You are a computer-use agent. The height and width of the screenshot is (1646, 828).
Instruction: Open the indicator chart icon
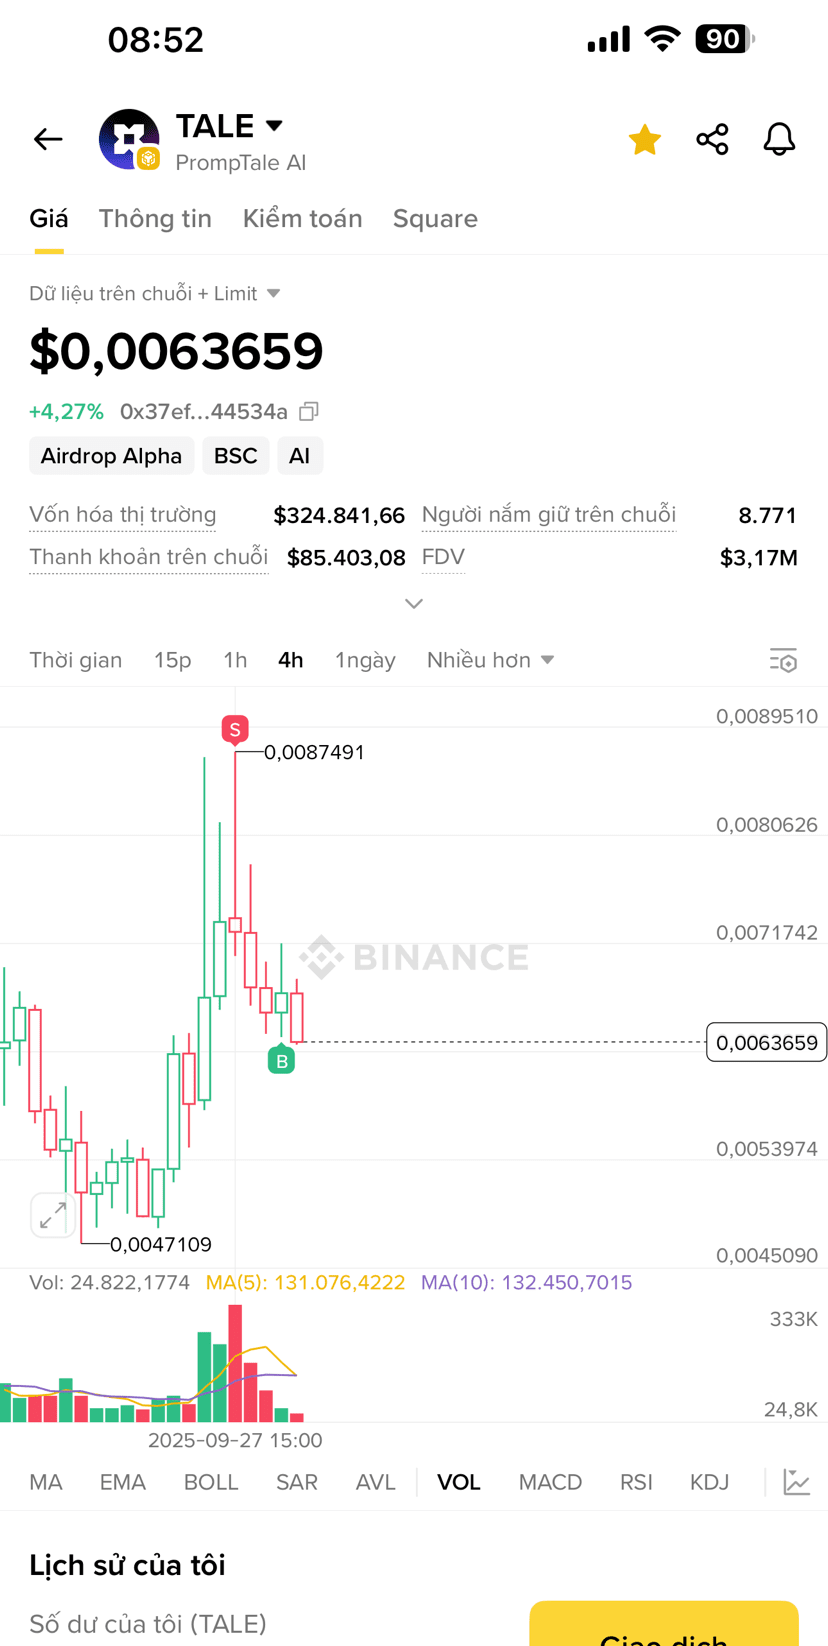tap(797, 1482)
